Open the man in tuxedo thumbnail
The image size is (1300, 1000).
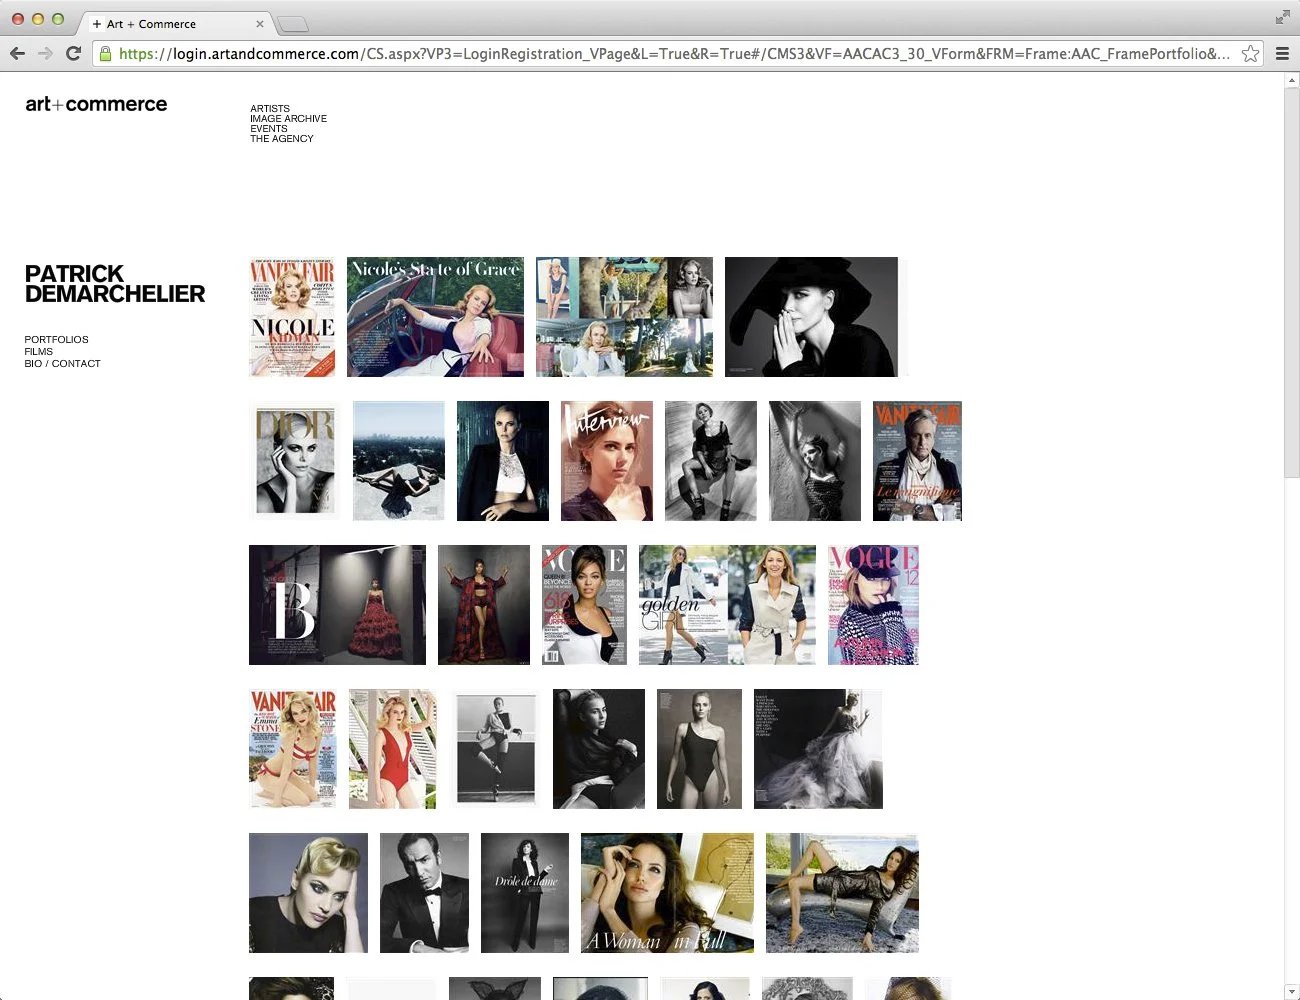pyautogui.click(x=424, y=893)
